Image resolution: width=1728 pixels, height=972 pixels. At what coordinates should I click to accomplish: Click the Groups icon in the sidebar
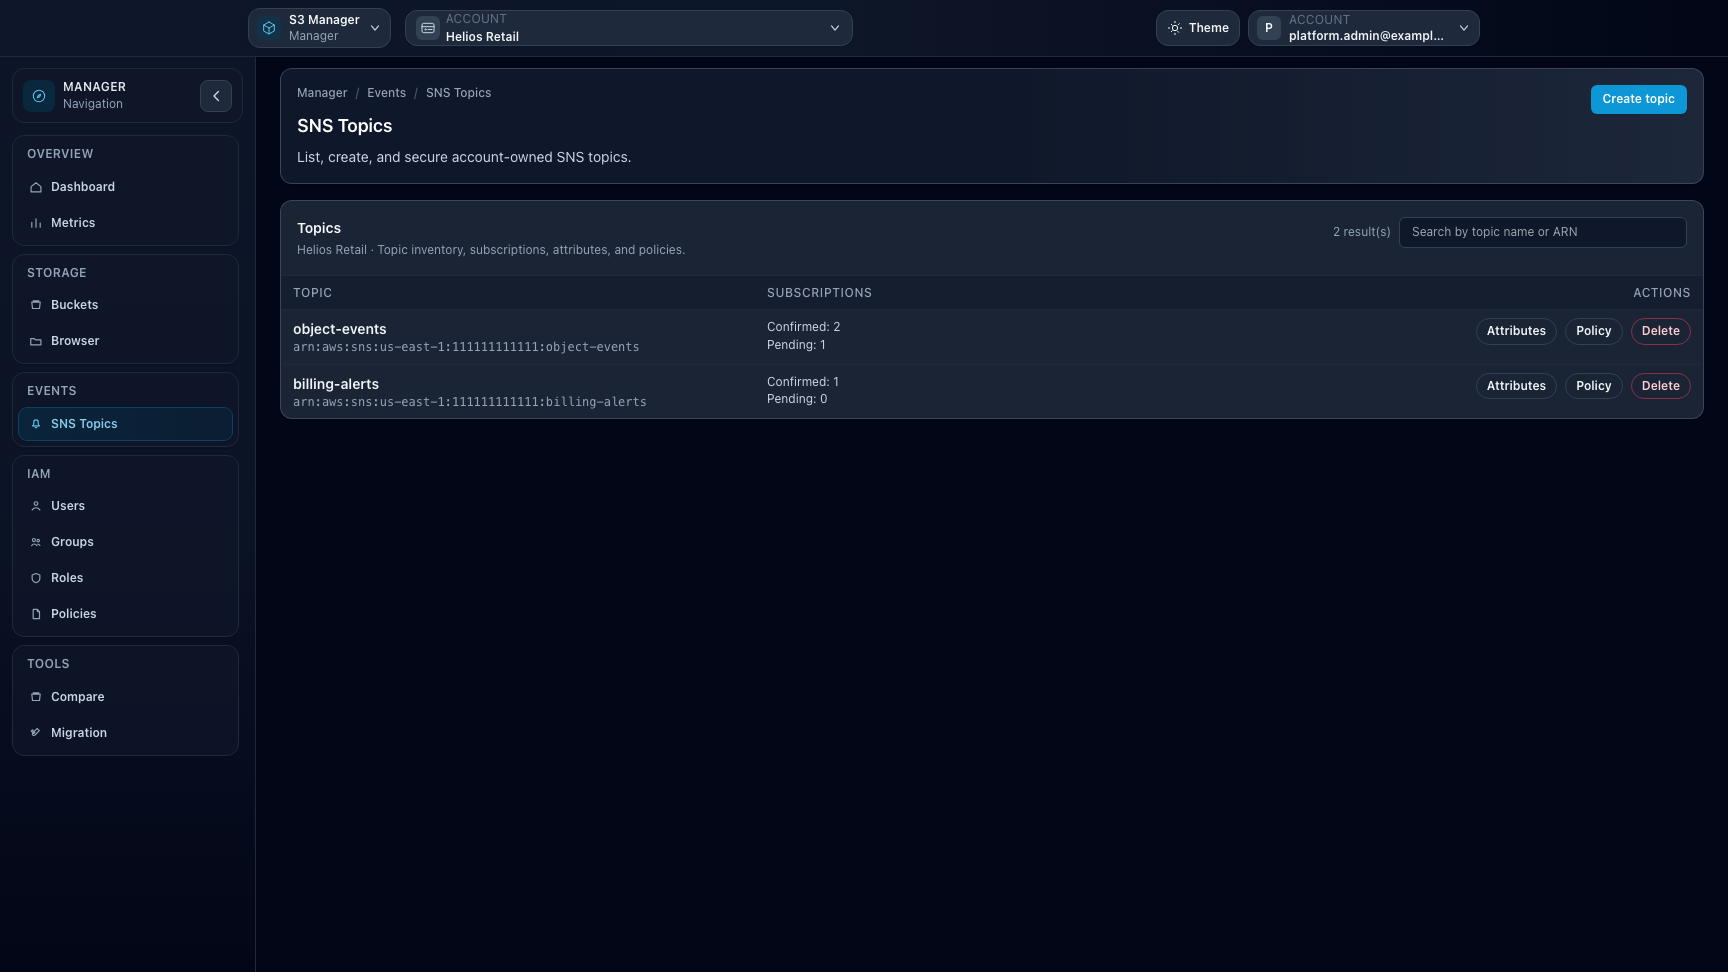click(36, 541)
